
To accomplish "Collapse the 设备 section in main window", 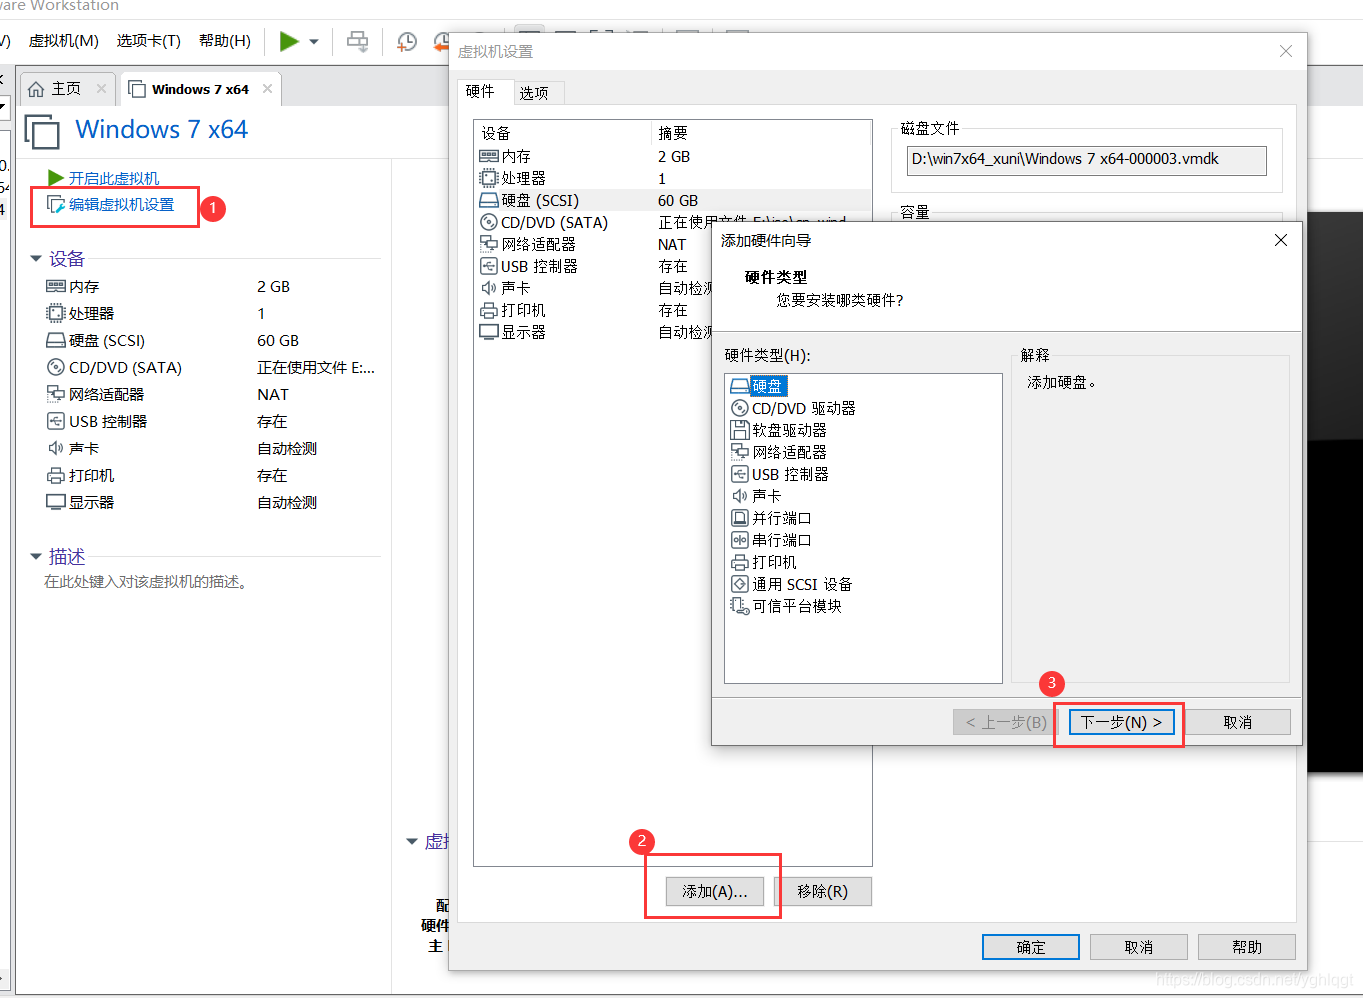I will (x=36, y=259).
